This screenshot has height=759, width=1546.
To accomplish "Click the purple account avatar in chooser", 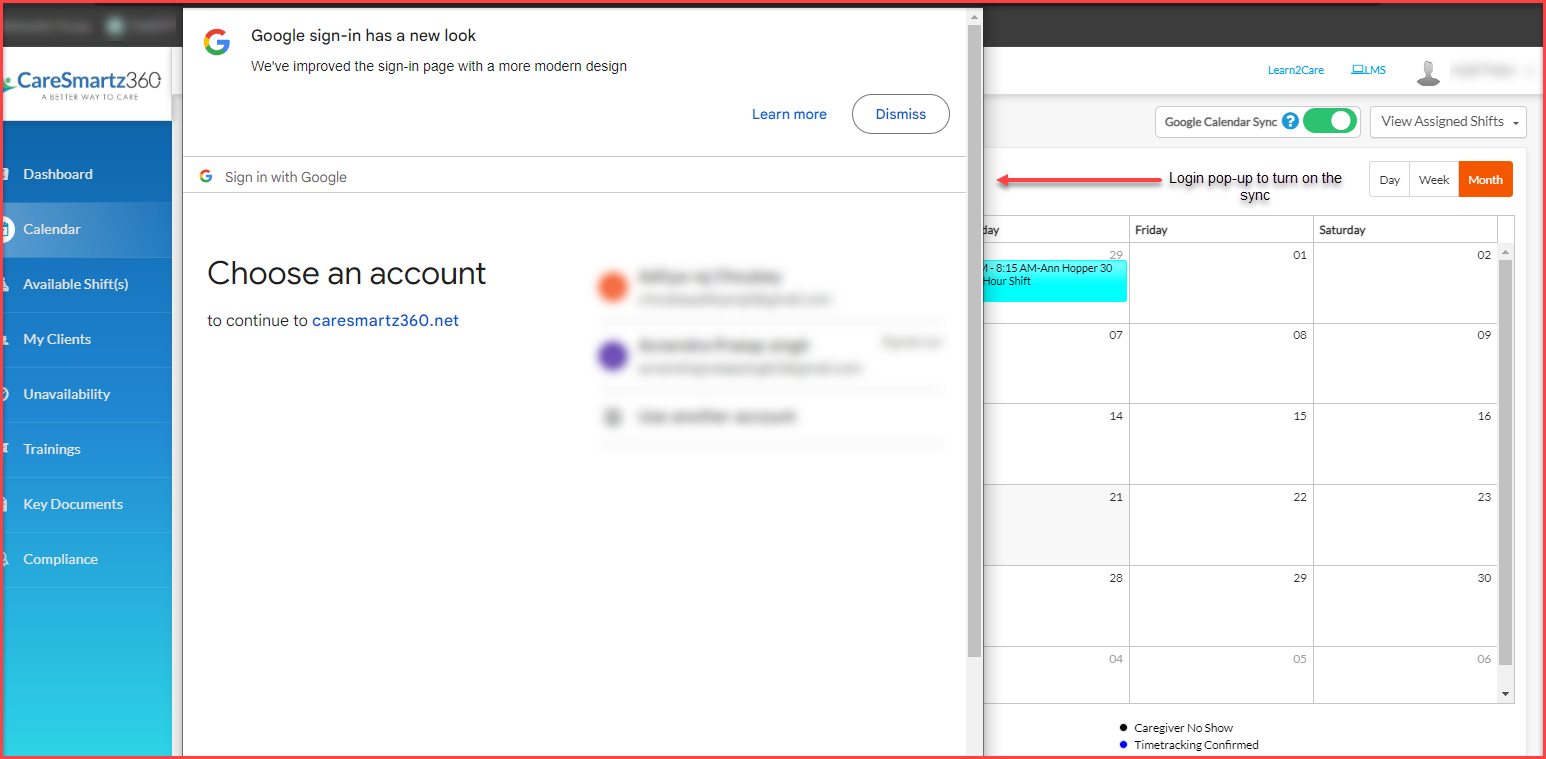I will click(612, 356).
